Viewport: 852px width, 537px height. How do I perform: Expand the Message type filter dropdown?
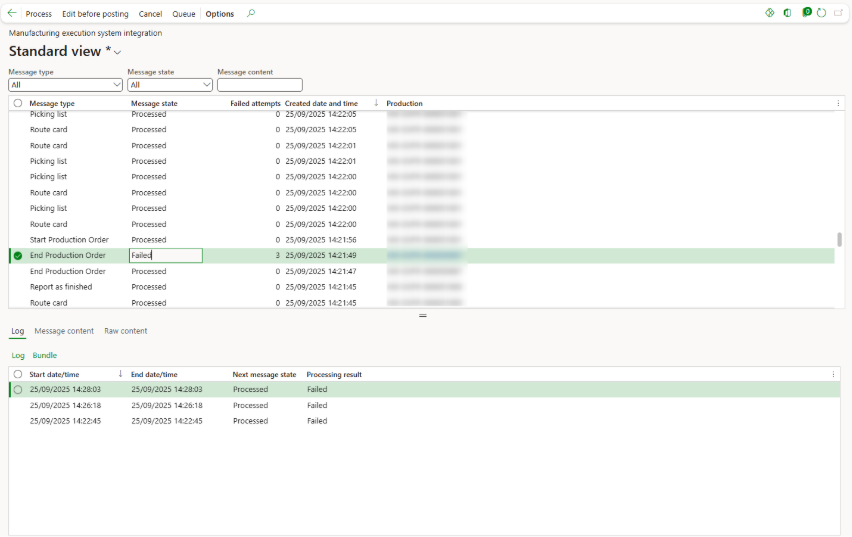coord(117,86)
